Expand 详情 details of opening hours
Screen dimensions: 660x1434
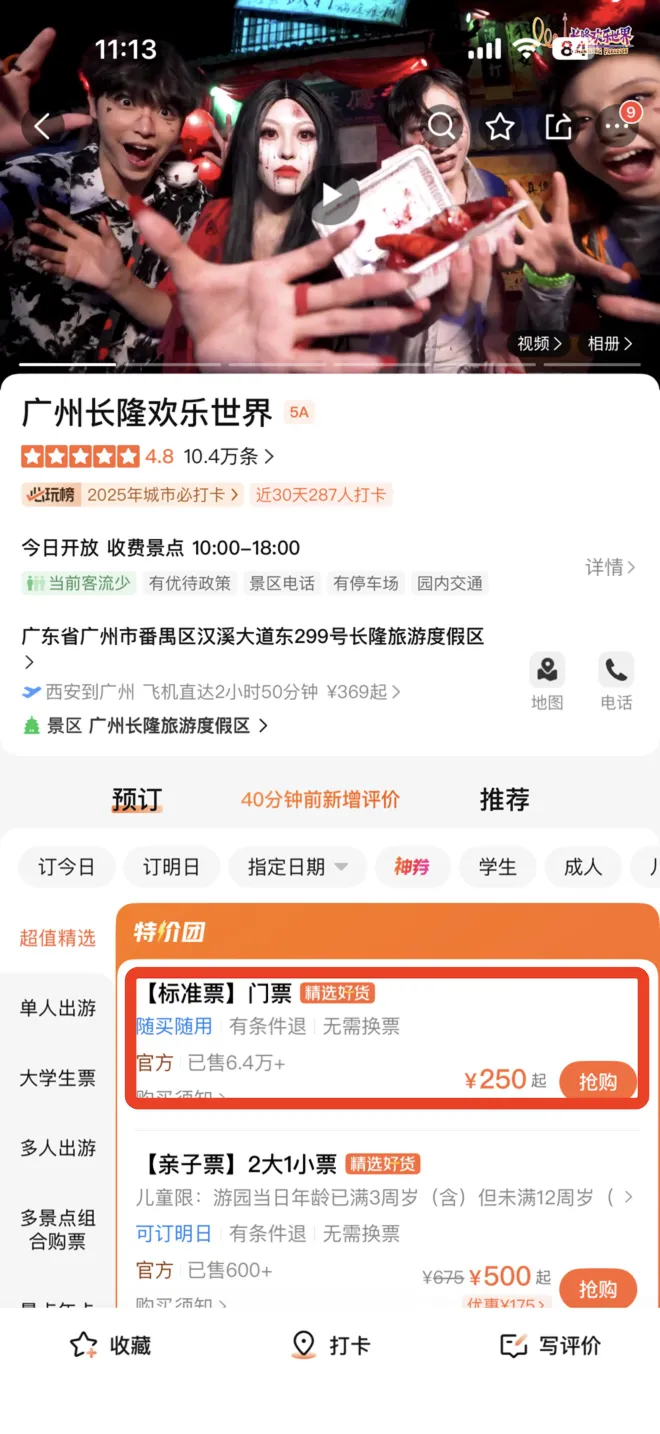(x=610, y=567)
